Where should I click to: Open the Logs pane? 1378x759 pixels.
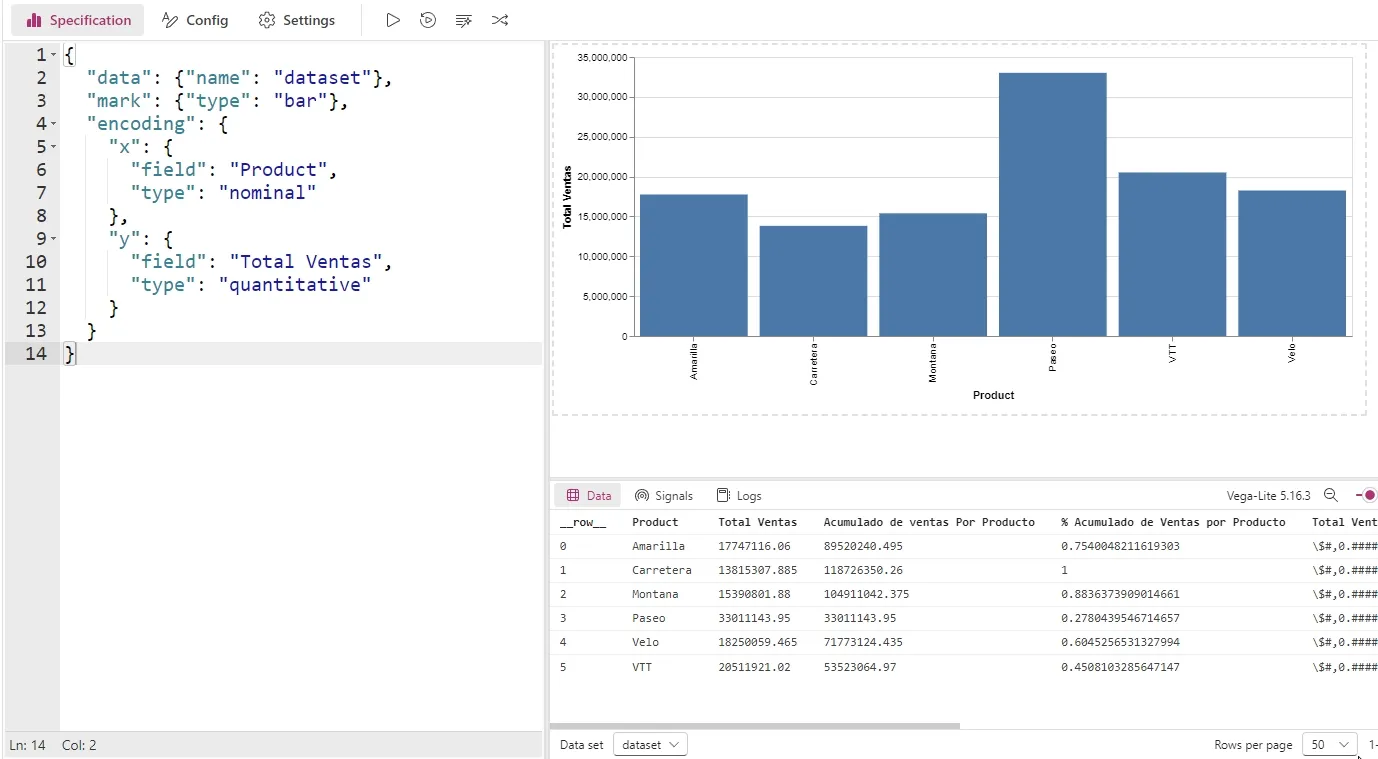(739, 495)
